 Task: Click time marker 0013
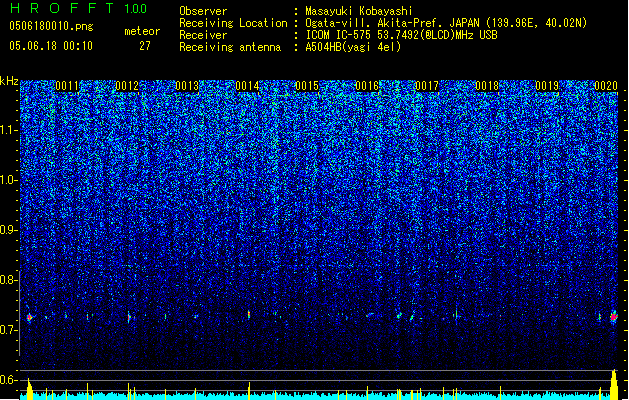(x=187, y=86)
